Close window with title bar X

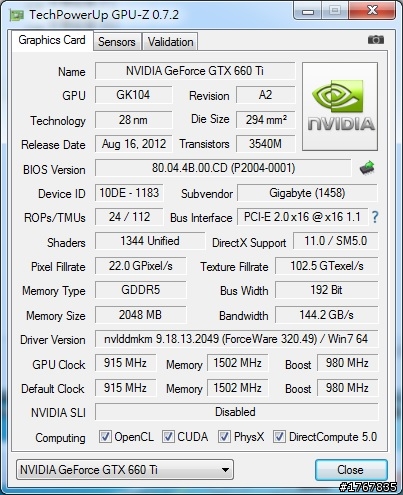372,11
